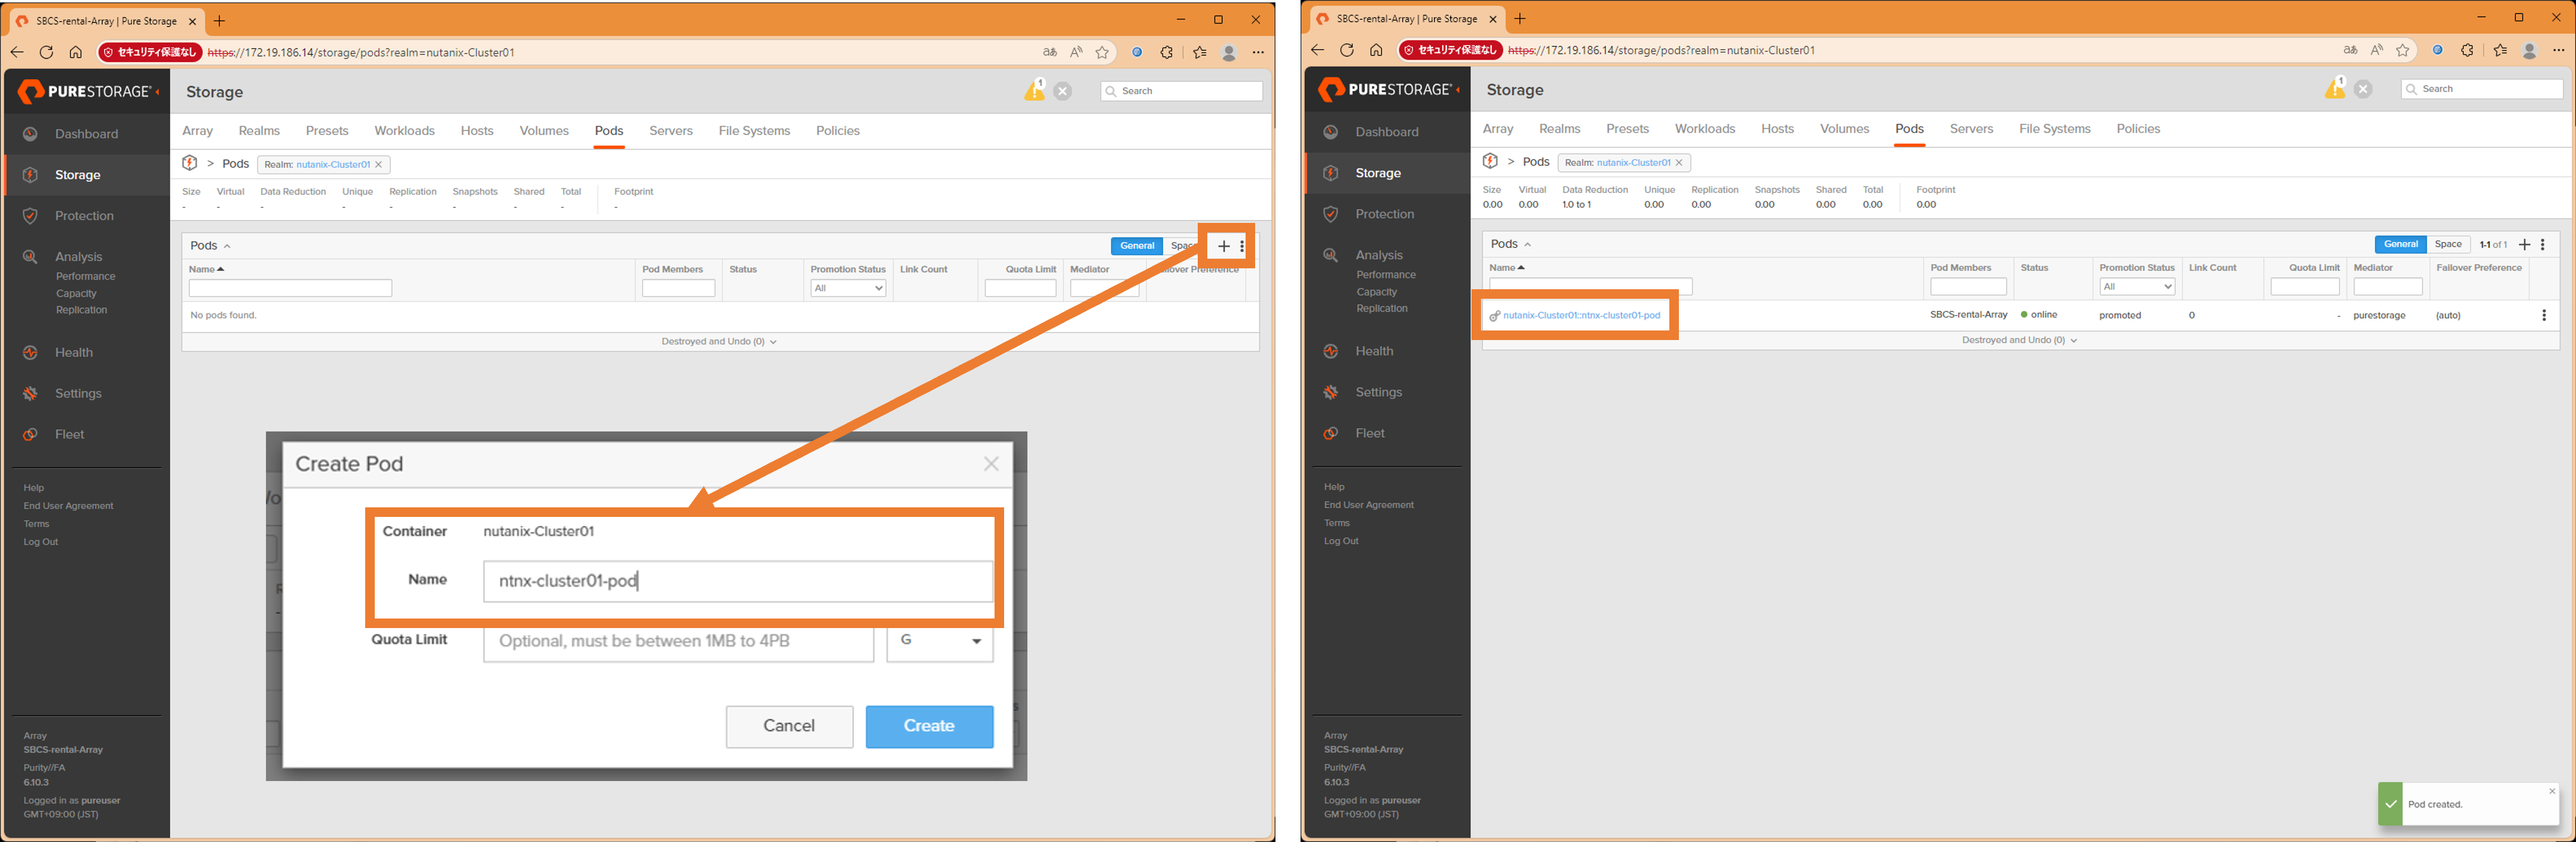Select General view toggle in the left Pods panel

1136,246
